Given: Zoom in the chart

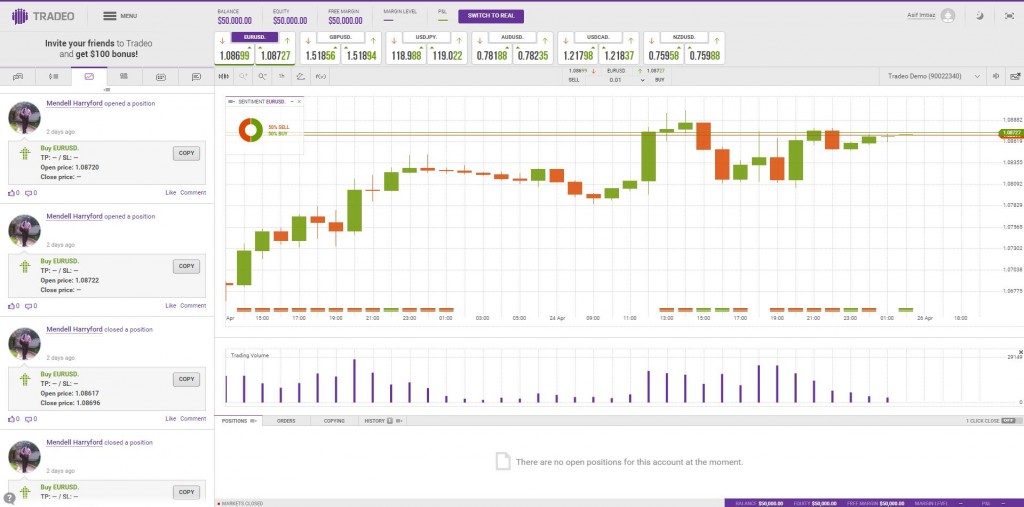Looking at the screenshot, I should tap(243, 76).
